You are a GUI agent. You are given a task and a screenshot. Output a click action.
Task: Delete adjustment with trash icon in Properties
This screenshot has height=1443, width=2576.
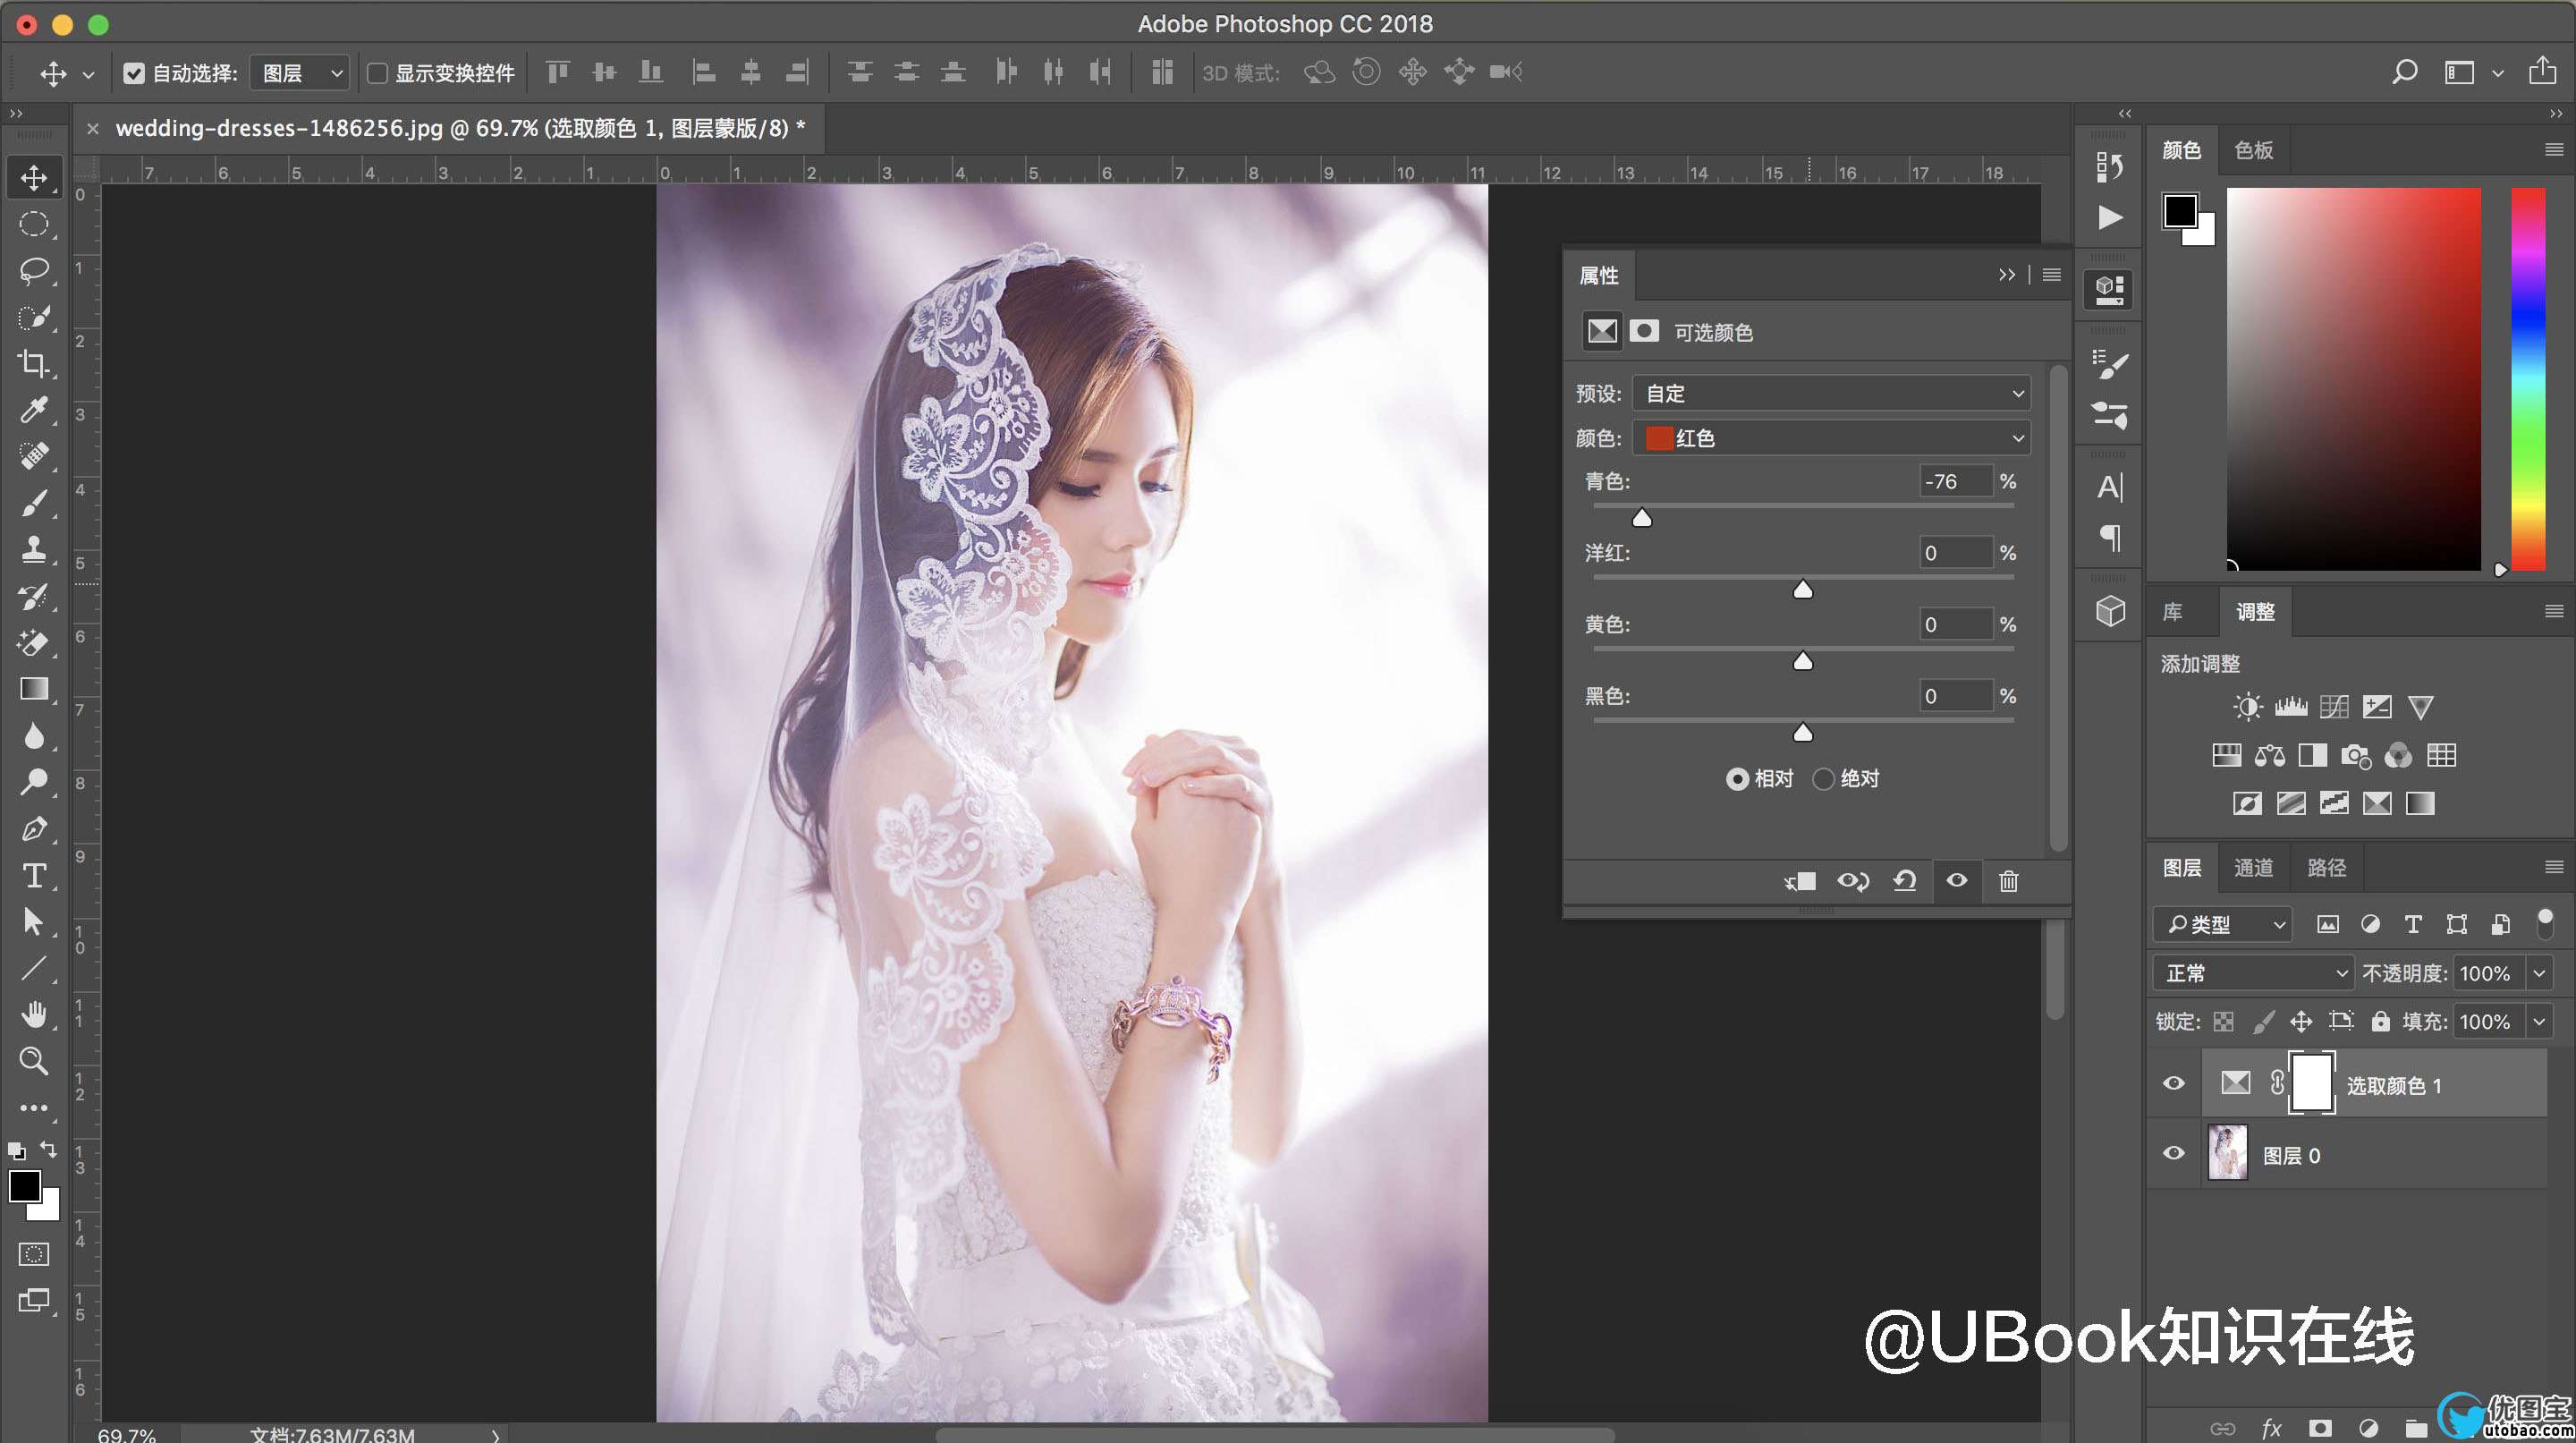click(2008, 881)
